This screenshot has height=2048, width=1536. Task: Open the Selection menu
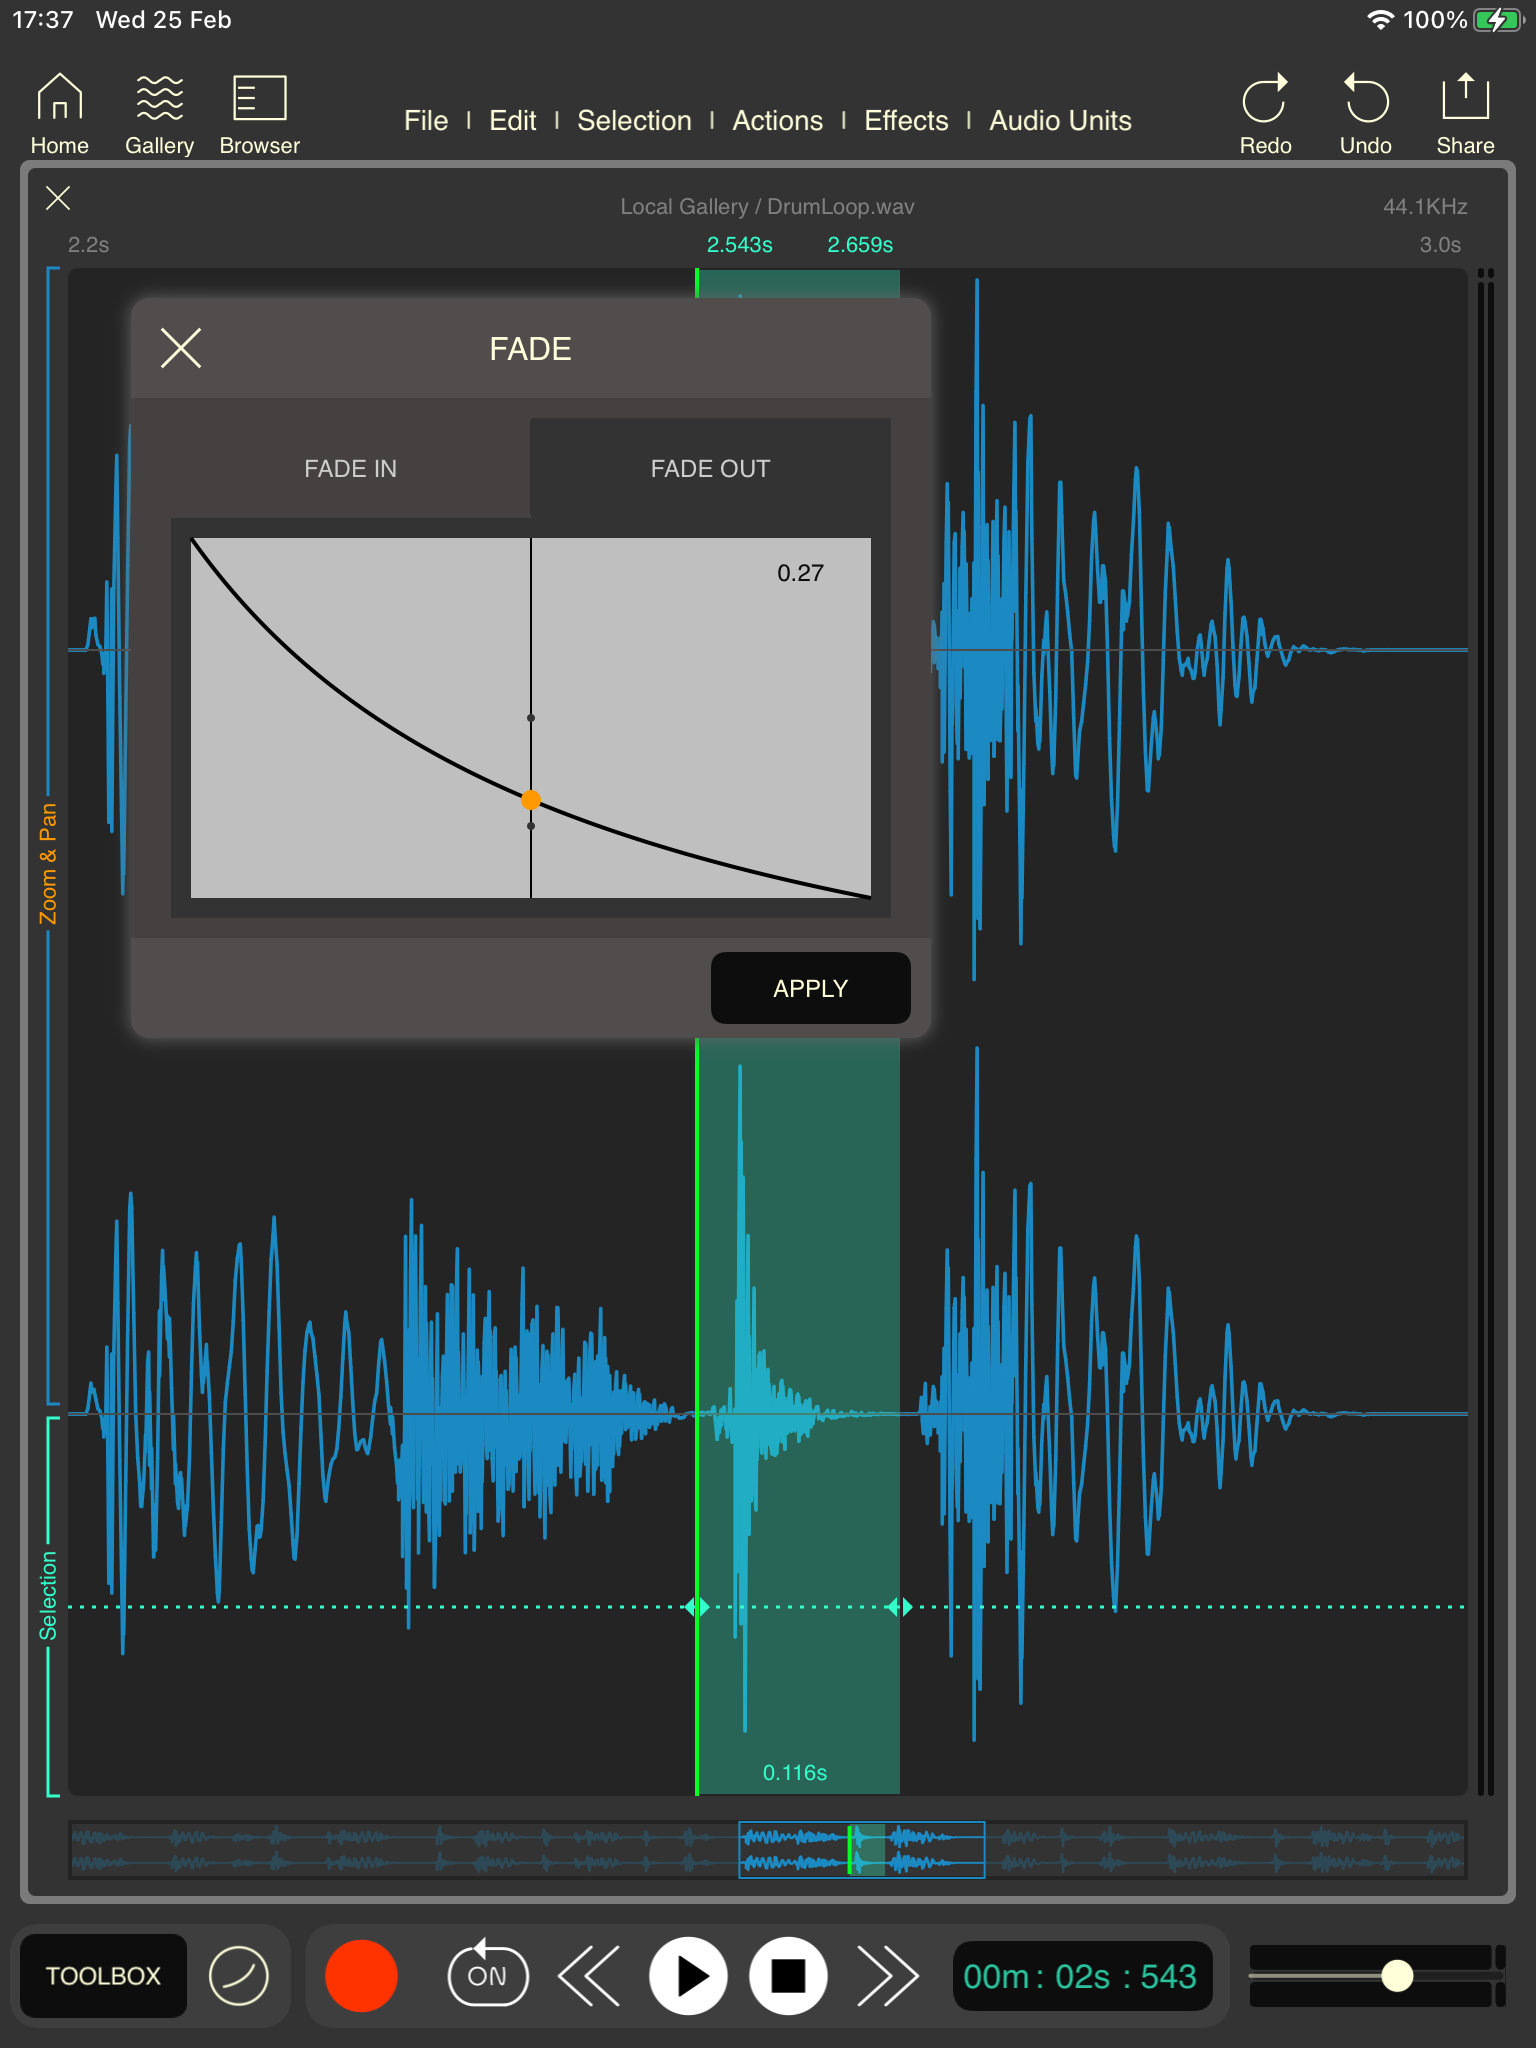(634, 121)
